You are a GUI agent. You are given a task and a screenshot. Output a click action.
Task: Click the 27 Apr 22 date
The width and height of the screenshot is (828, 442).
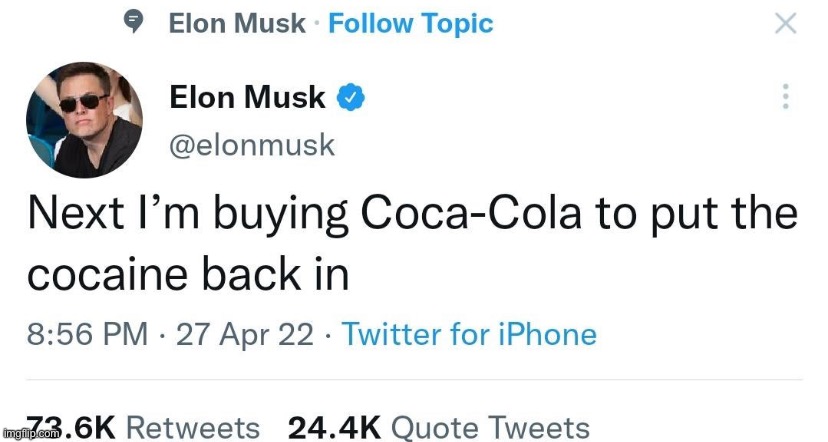tap(244, 334)
